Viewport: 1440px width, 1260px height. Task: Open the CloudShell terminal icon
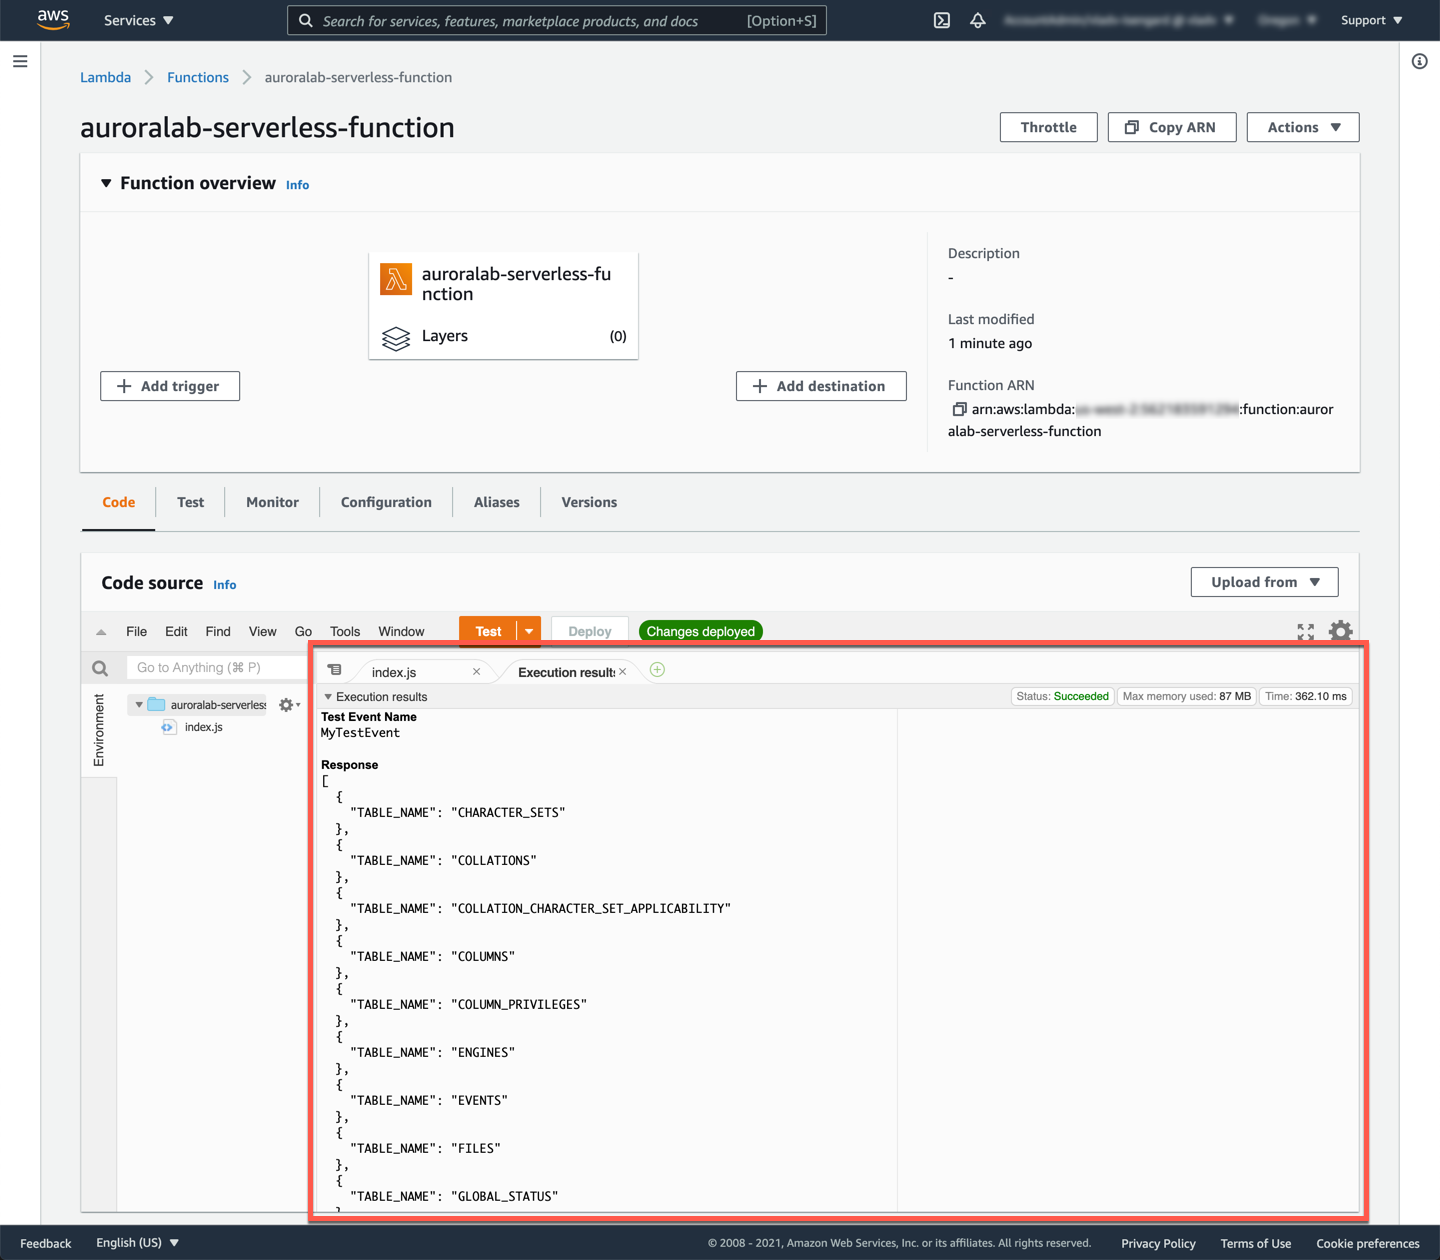tap(941, 20)
